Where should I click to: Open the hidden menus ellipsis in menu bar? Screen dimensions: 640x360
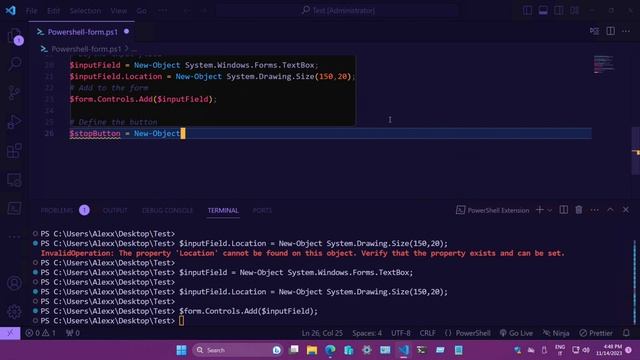[x=163, y=11]
